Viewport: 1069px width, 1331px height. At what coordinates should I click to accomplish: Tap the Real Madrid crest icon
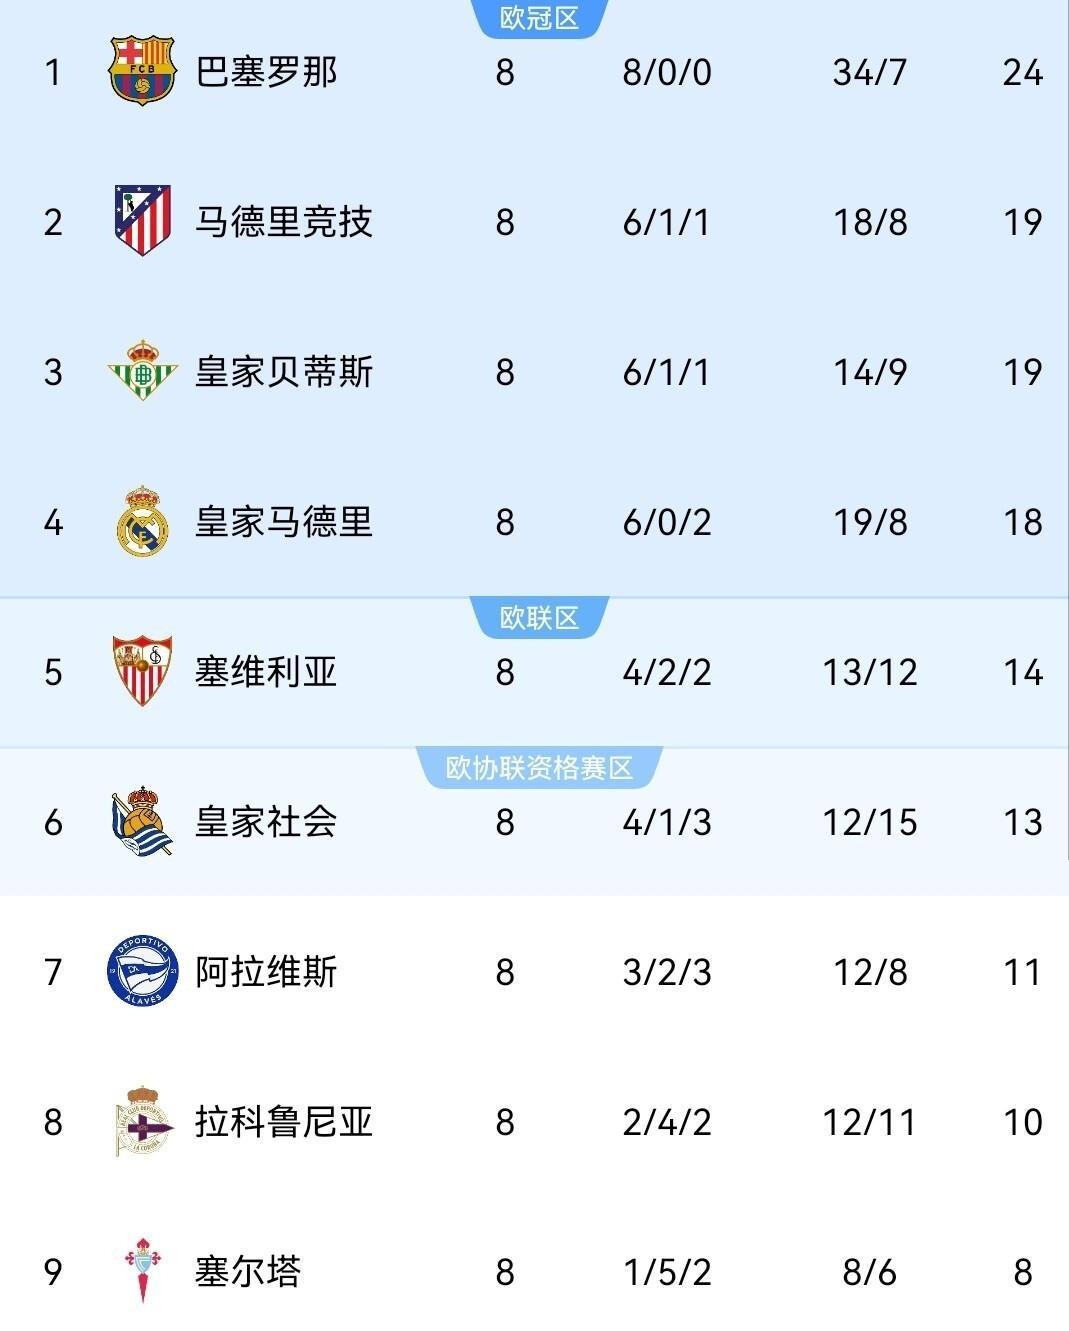point(143,521)
